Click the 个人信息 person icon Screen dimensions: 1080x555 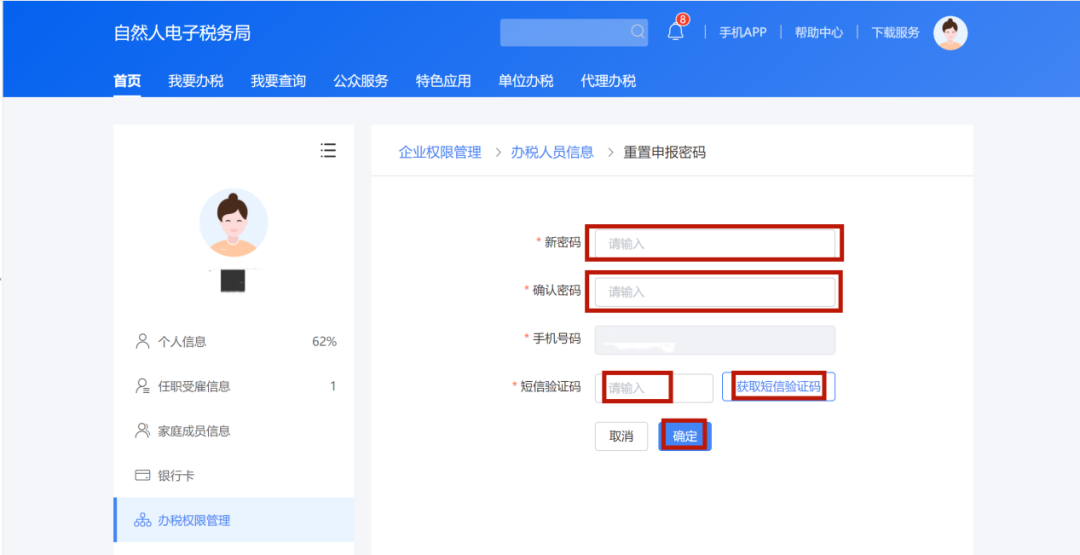pos(143,342)
